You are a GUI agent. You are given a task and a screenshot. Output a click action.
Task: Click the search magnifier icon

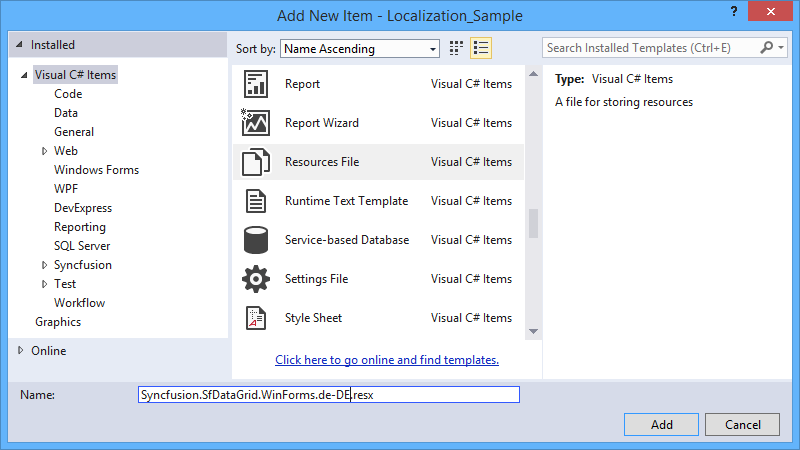click(x=766, y=47)
